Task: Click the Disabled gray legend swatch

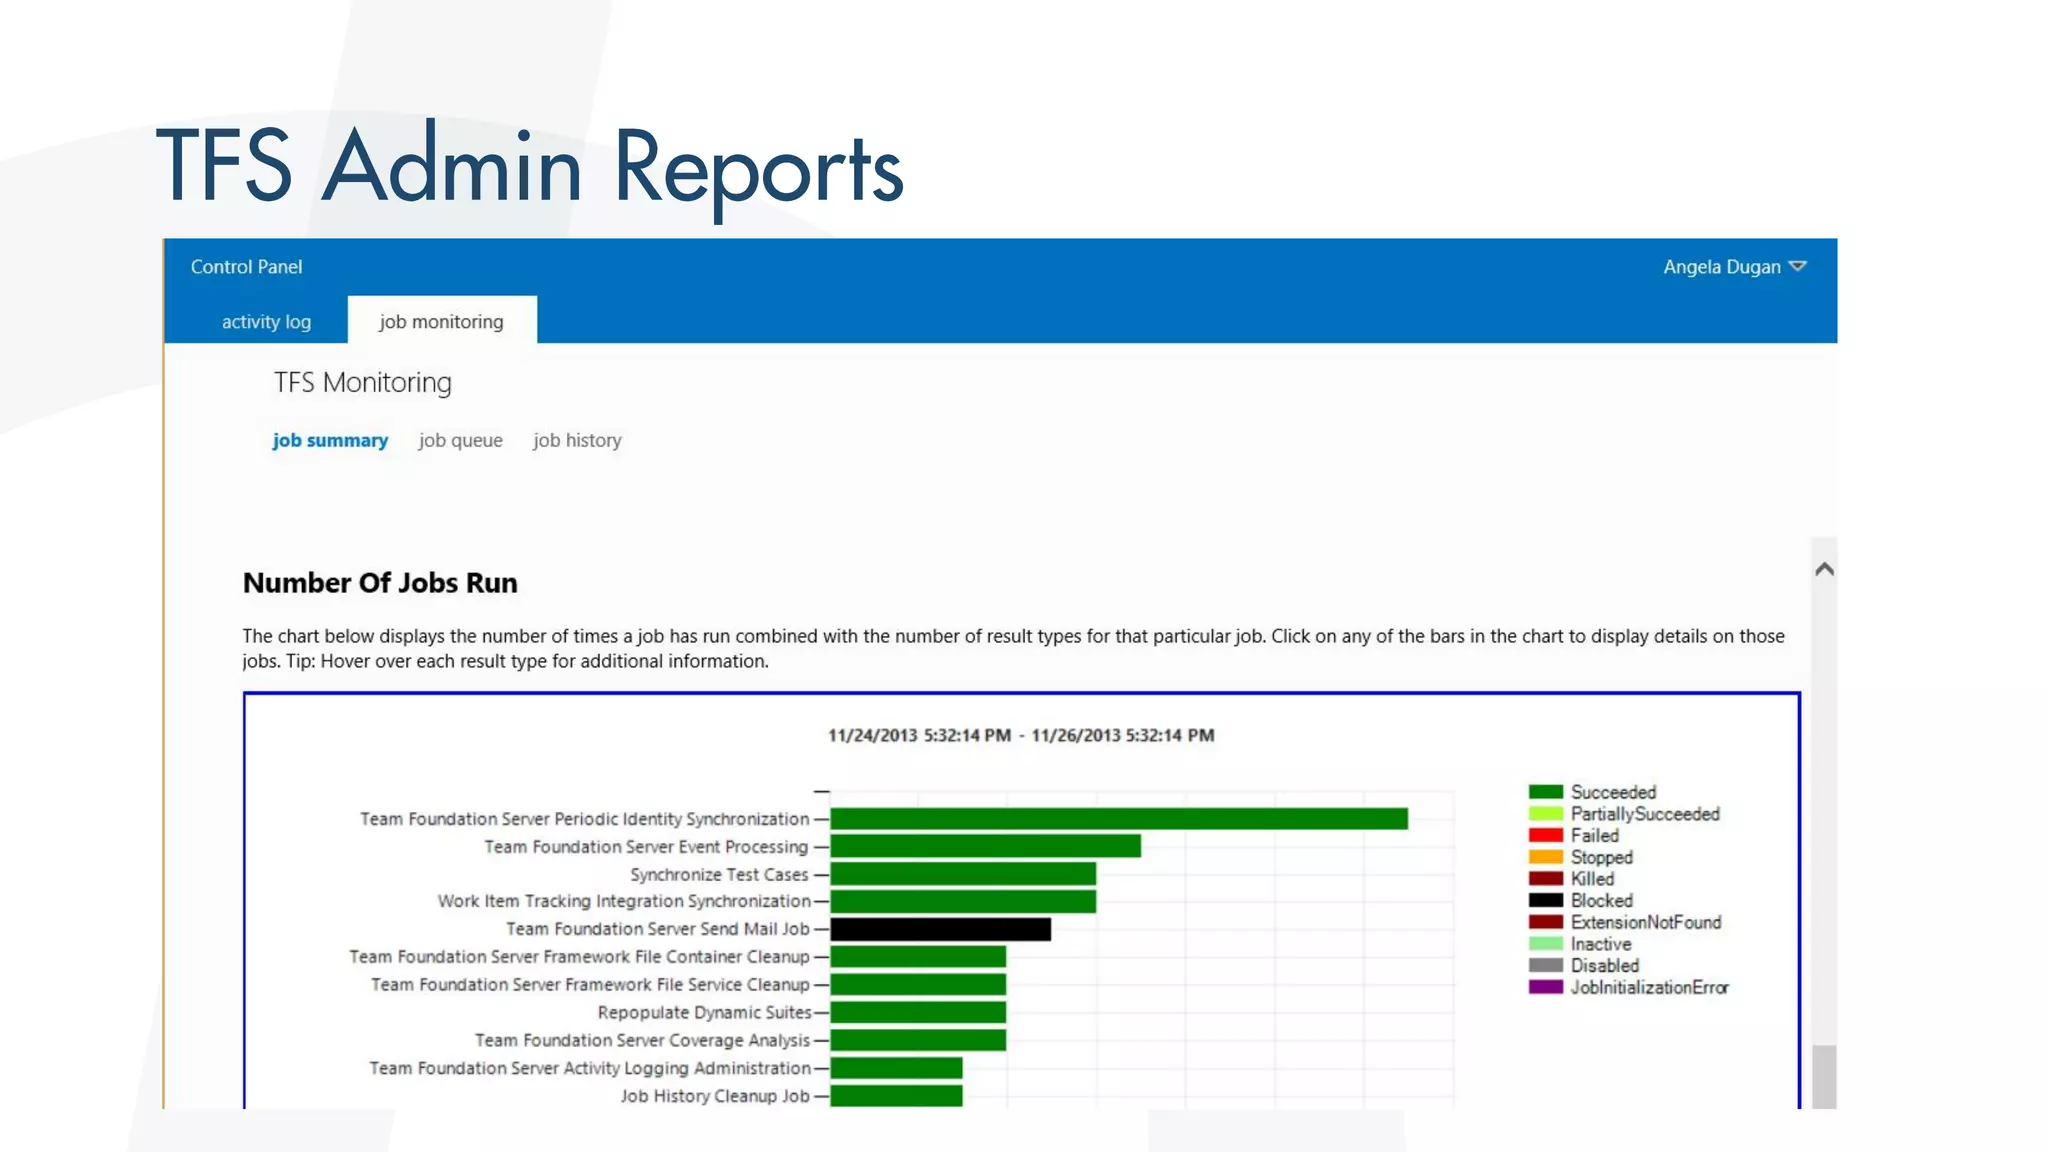Action: pos(1545,965)
